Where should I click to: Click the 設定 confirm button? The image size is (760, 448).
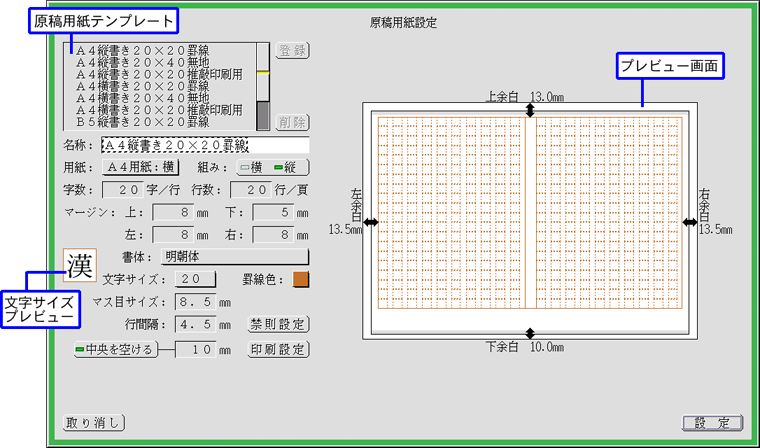tap(713, 421)
